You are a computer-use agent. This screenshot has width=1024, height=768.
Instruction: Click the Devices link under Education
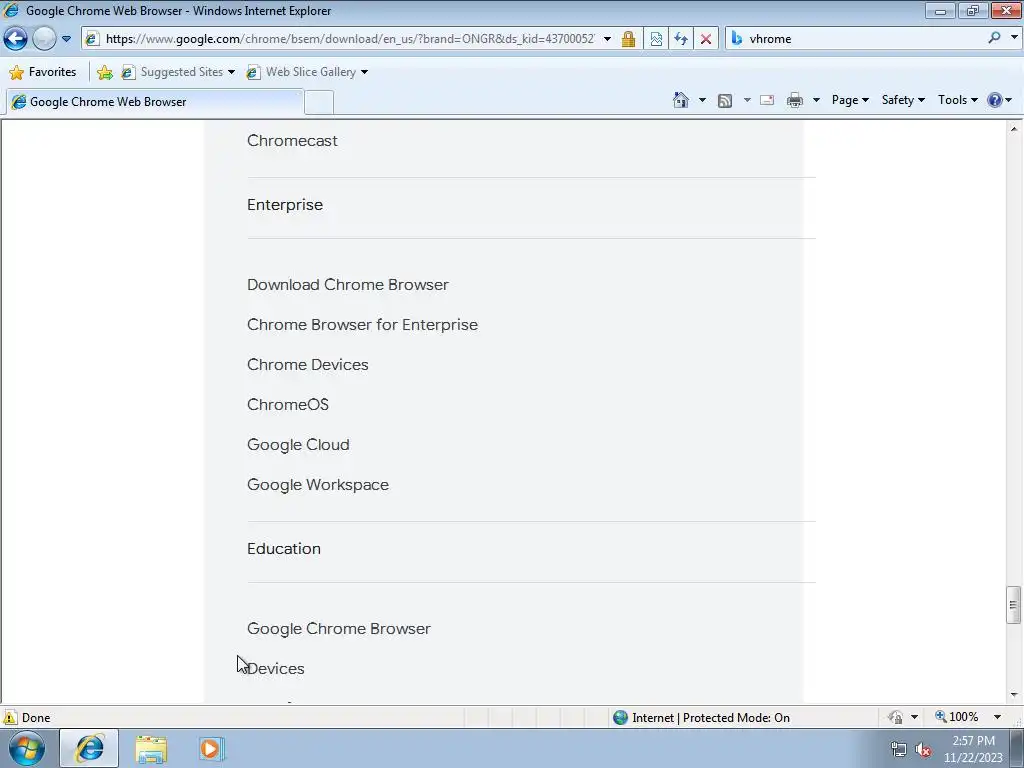click(x=276, y=669)
